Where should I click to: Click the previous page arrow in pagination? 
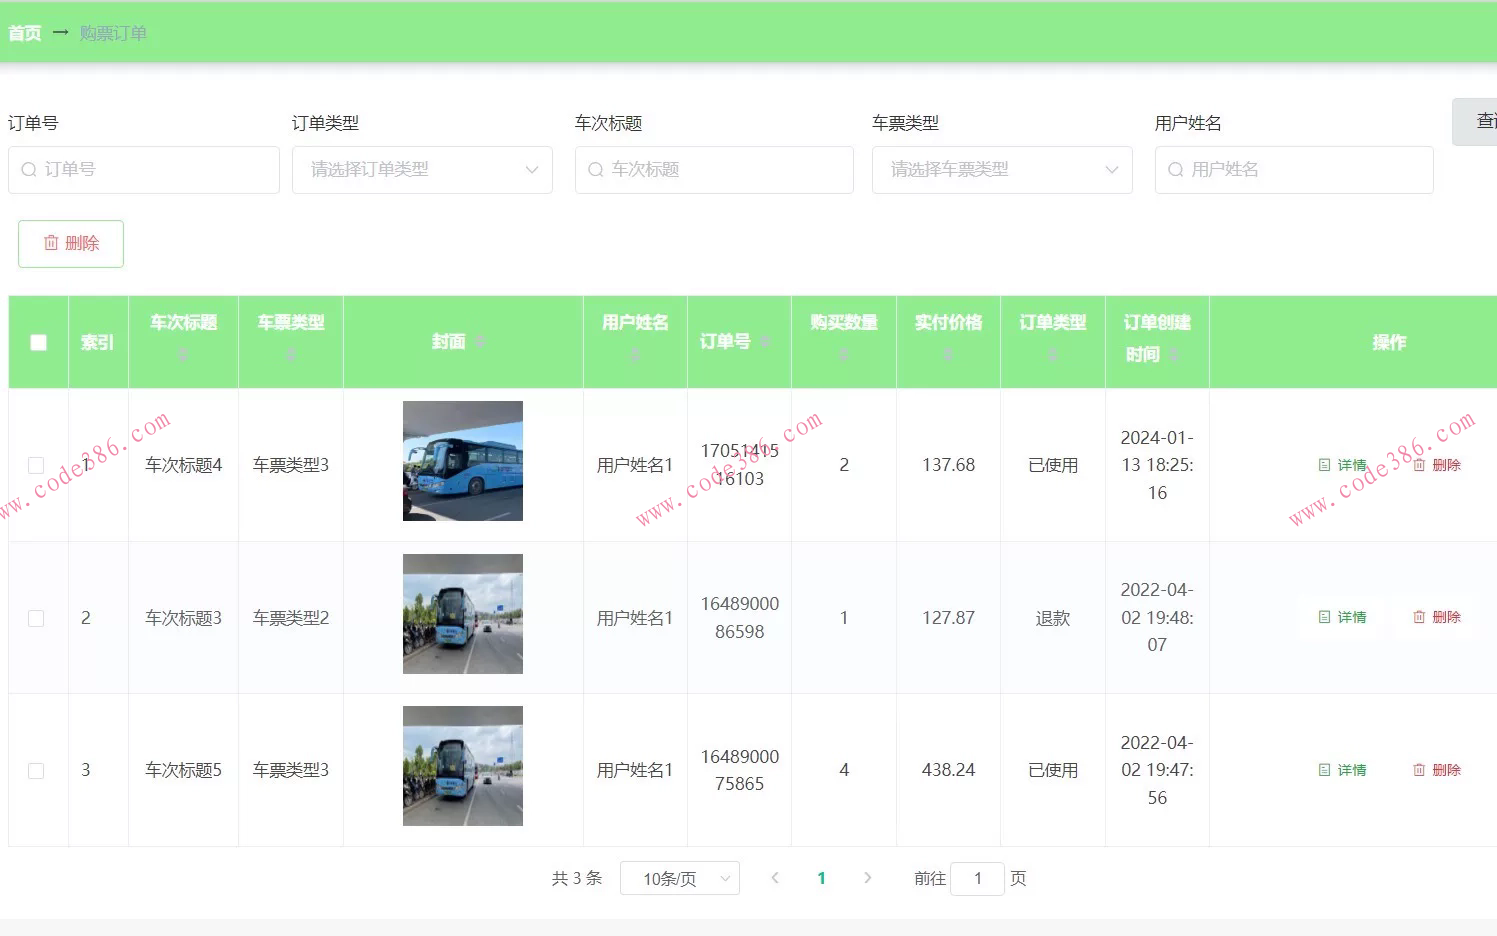click(x=775, y=878)
